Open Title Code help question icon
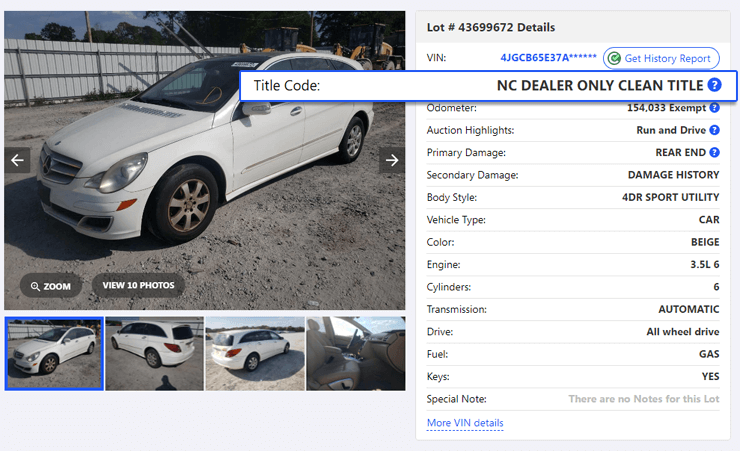Viewport: 740px width, 451px height. (715, 85)
